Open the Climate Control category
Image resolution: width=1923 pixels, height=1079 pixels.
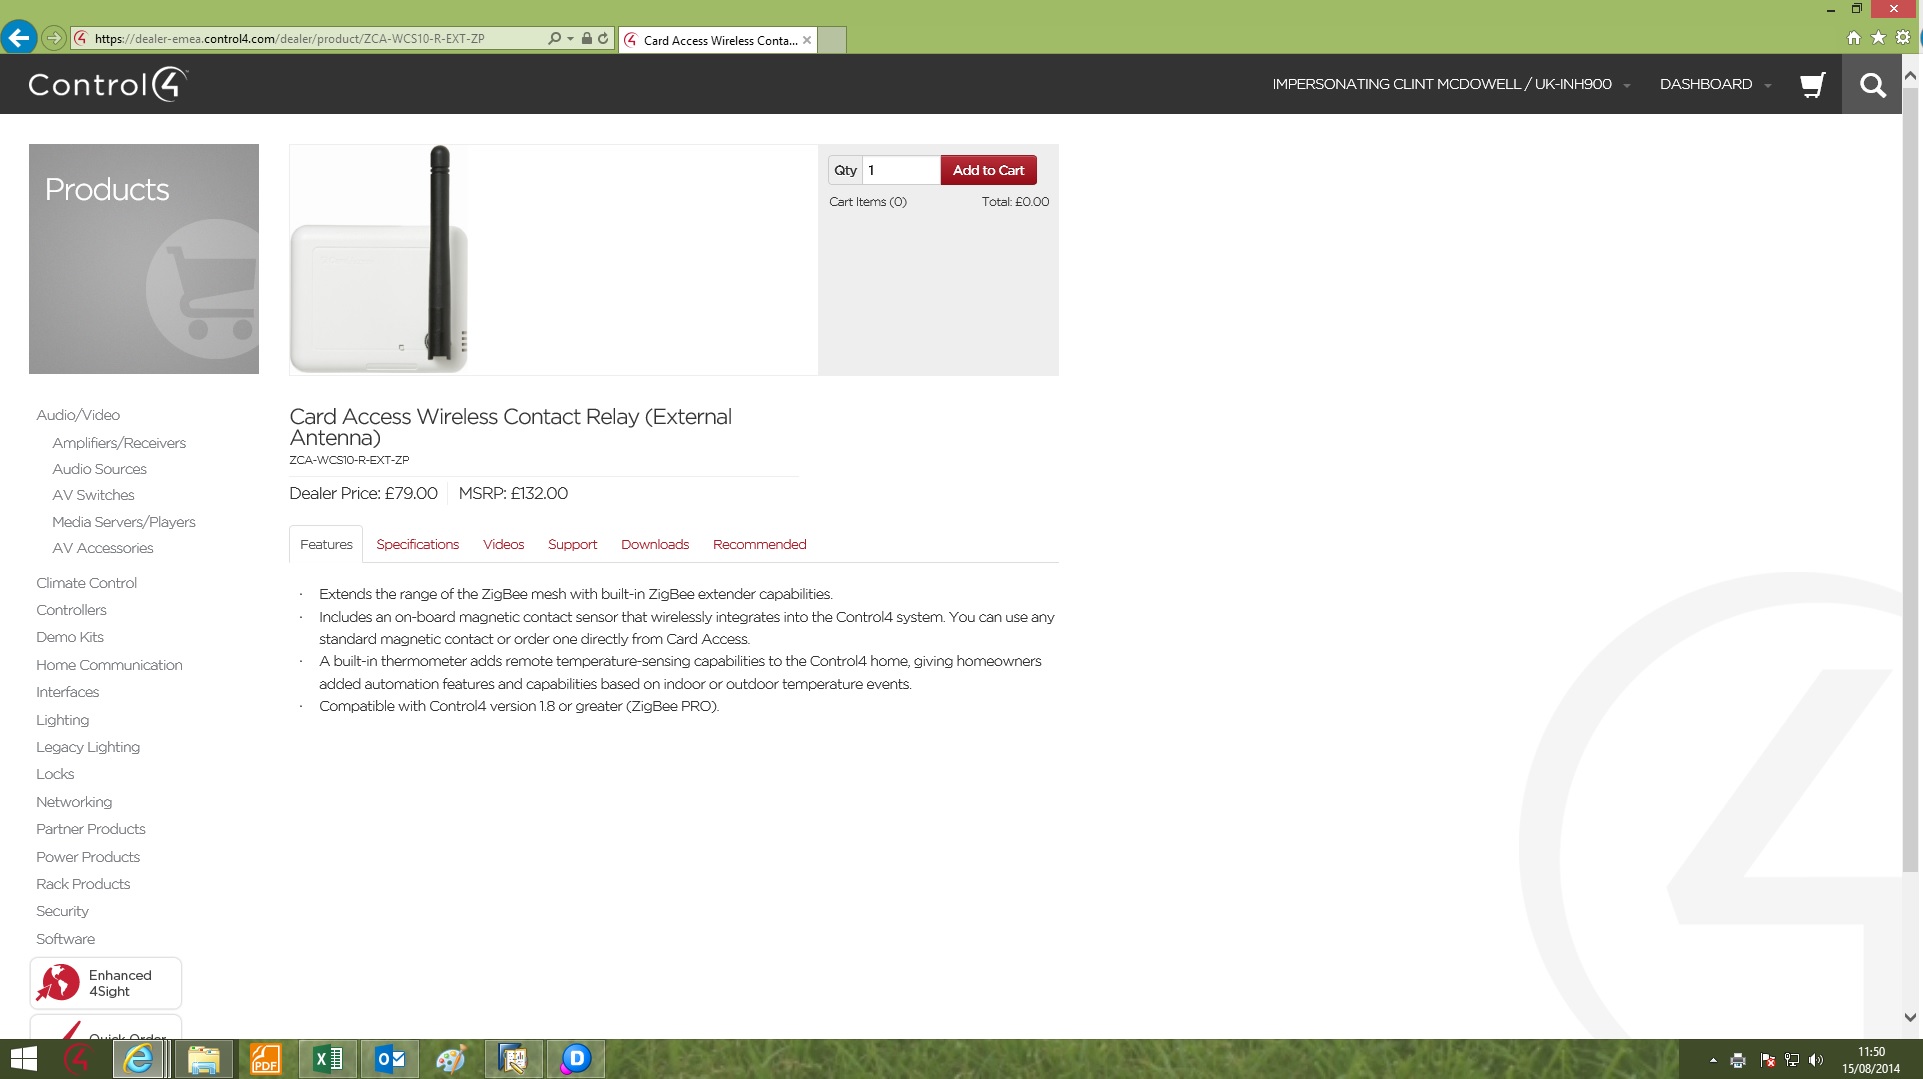tap(86, 583)
